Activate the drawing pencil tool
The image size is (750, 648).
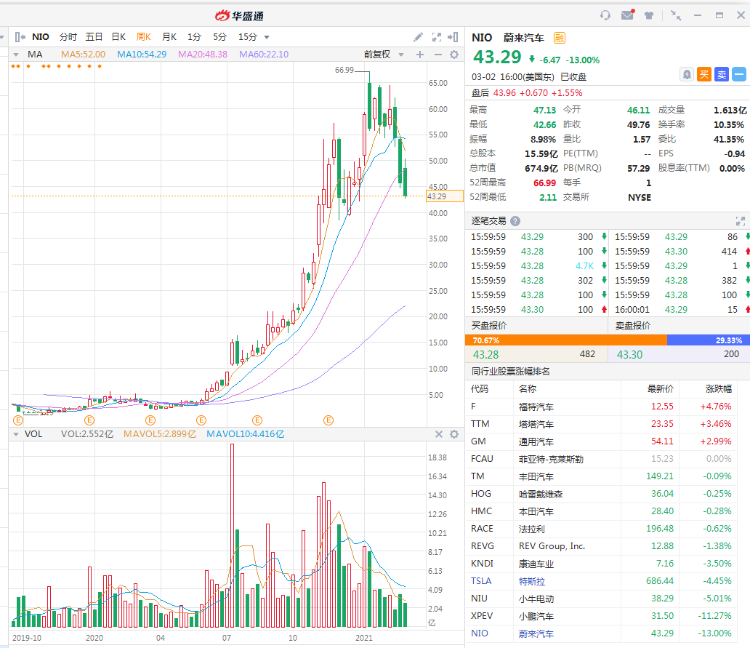(419, 37)
